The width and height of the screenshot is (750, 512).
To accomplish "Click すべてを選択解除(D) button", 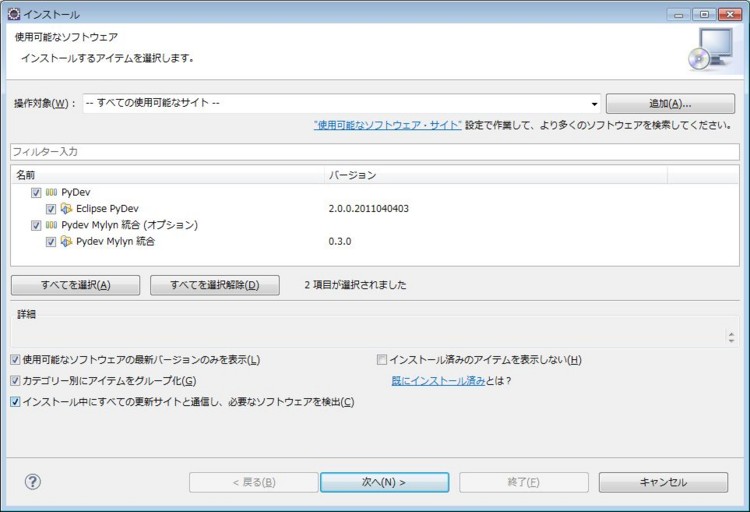I will coord(215,285).
